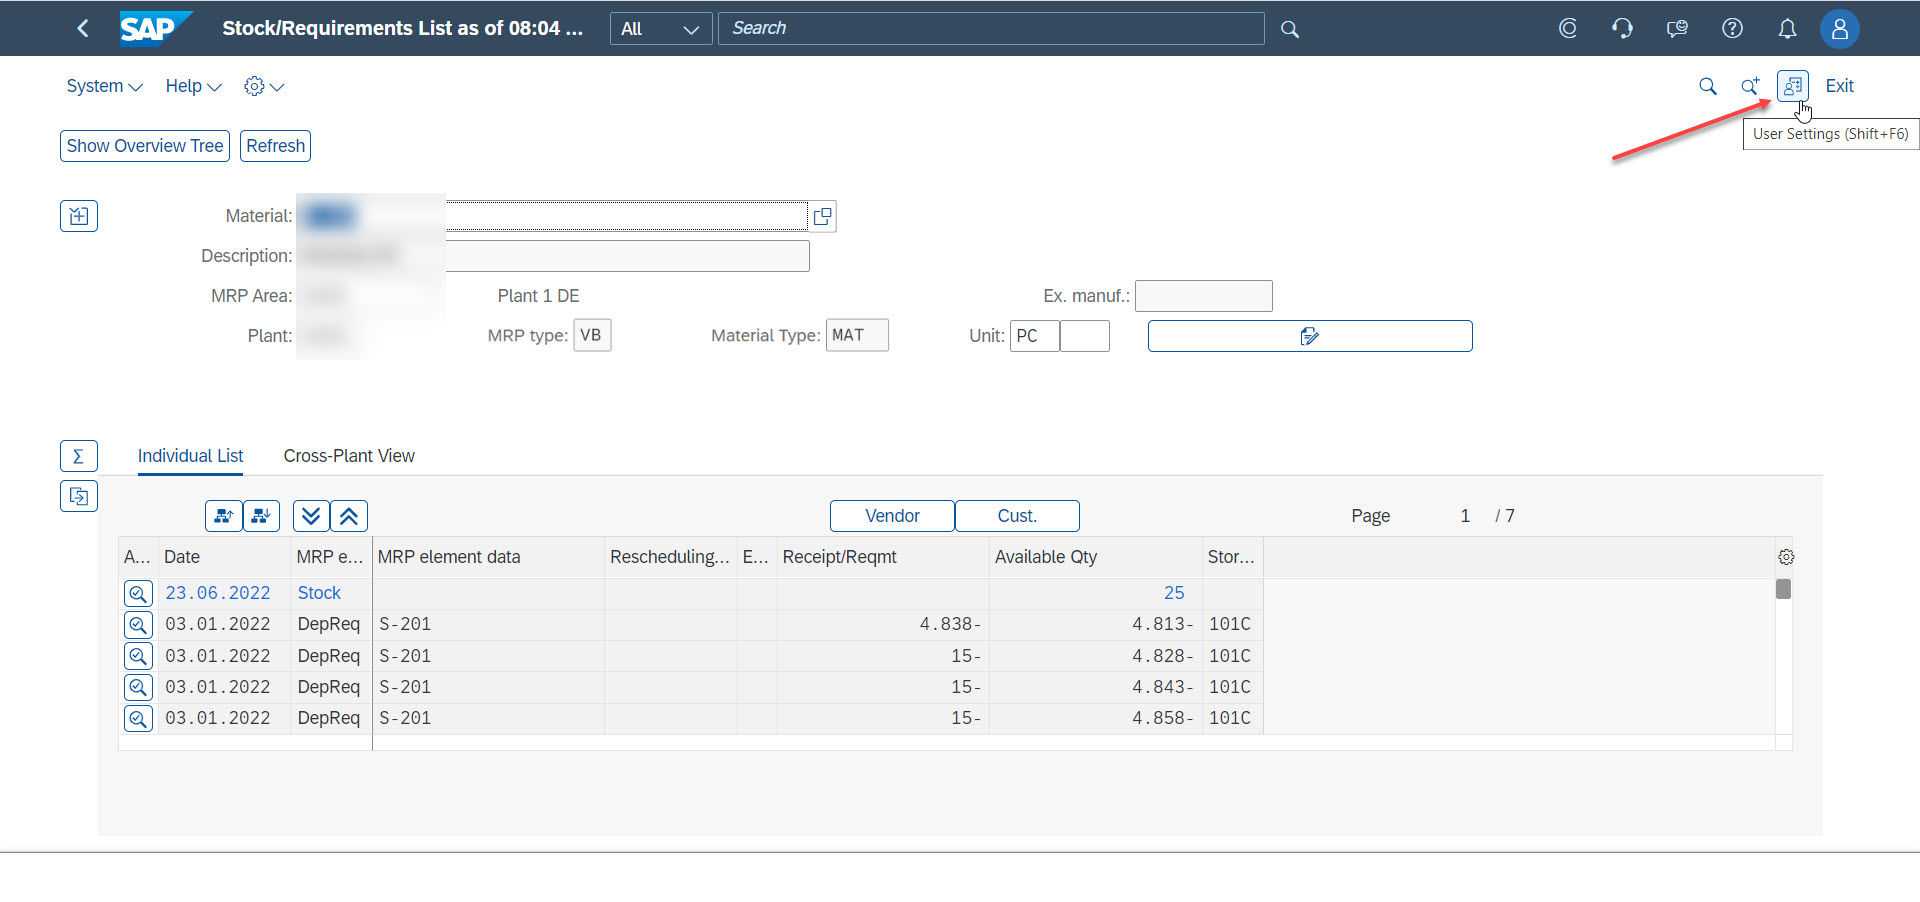The height and width of the screenshot is (902, 1920).
Task: Click Show Overview Tree button
Action: tap(145, 146)
